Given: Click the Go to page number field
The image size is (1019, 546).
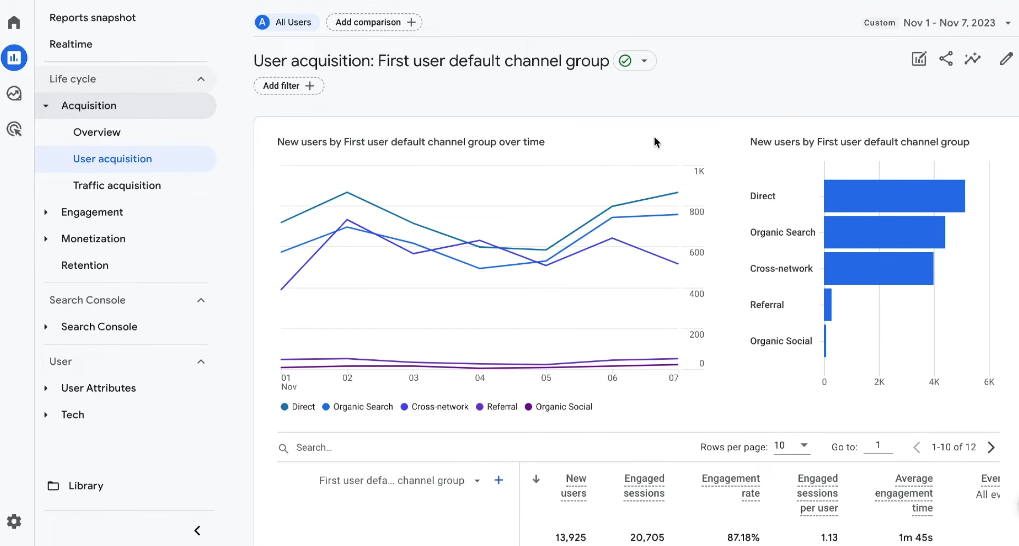Looking at the screenshot, I should point(878,446).
